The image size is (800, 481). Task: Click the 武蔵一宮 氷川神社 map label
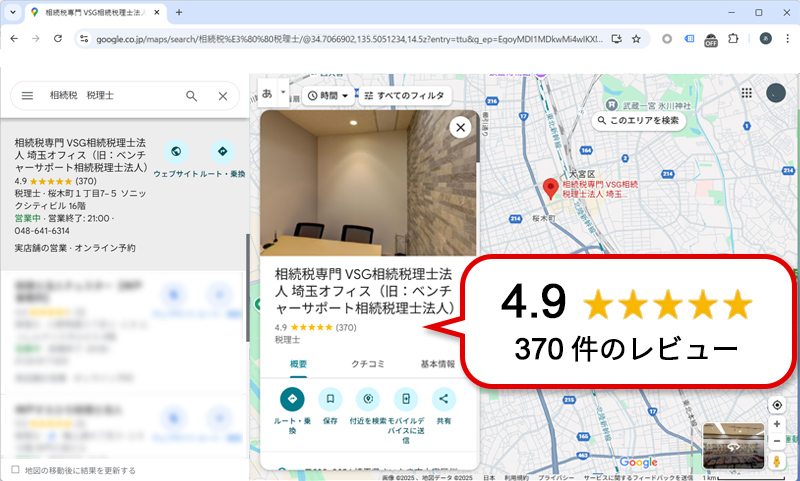pos(657,106)
